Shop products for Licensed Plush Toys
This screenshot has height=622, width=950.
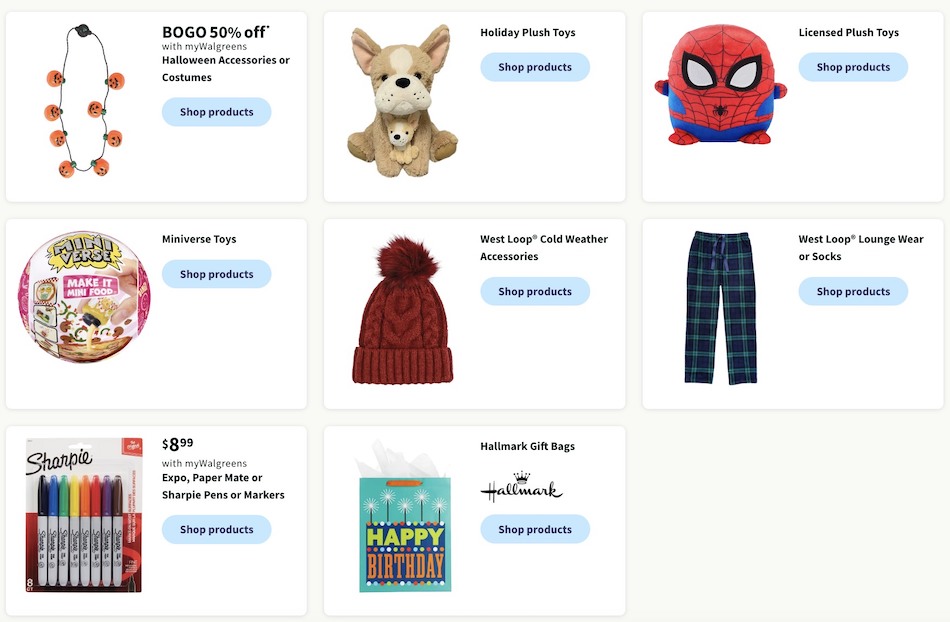(x=852, y=67)
